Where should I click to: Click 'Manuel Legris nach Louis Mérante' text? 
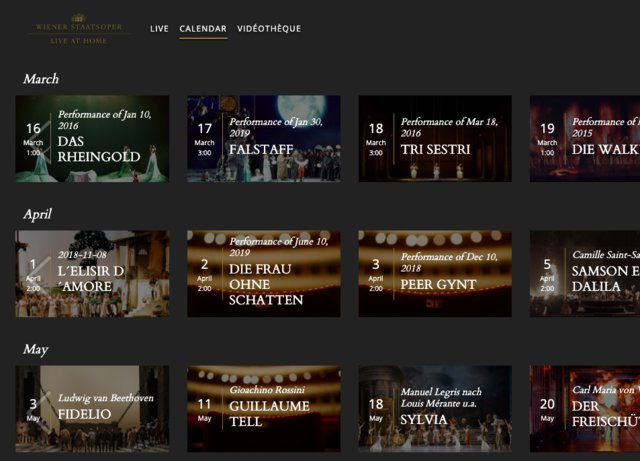(441, 398)
